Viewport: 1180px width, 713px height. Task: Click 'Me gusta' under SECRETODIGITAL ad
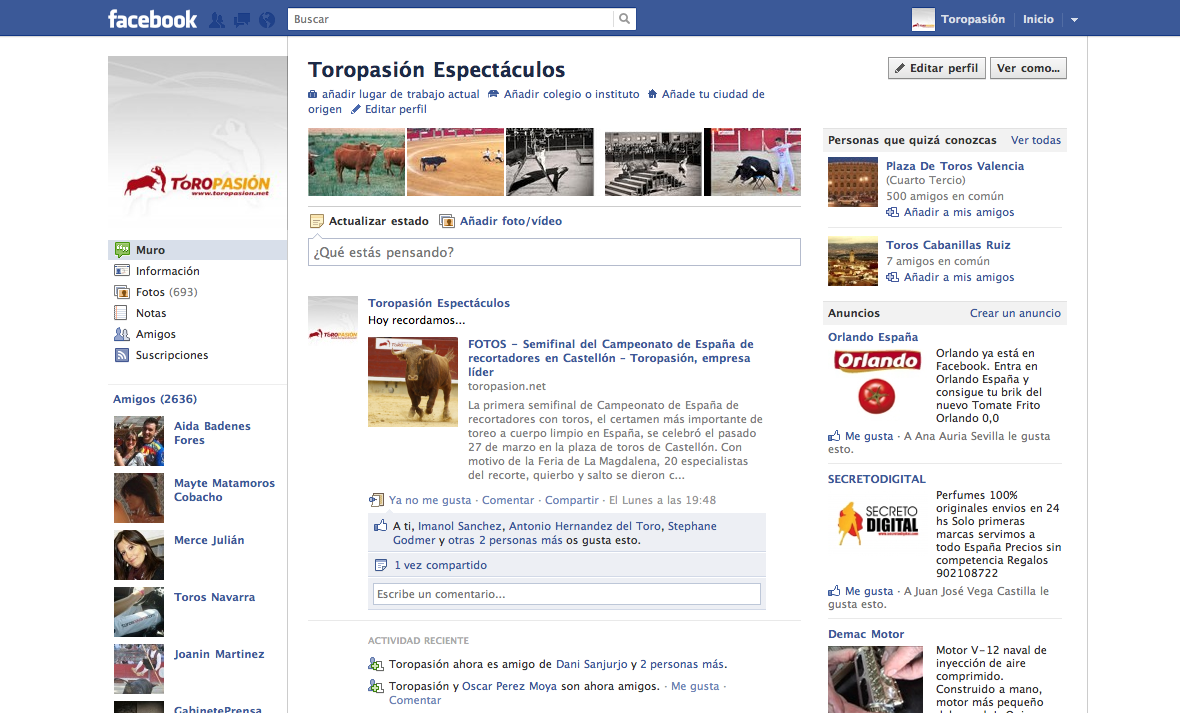coord(868,591)
